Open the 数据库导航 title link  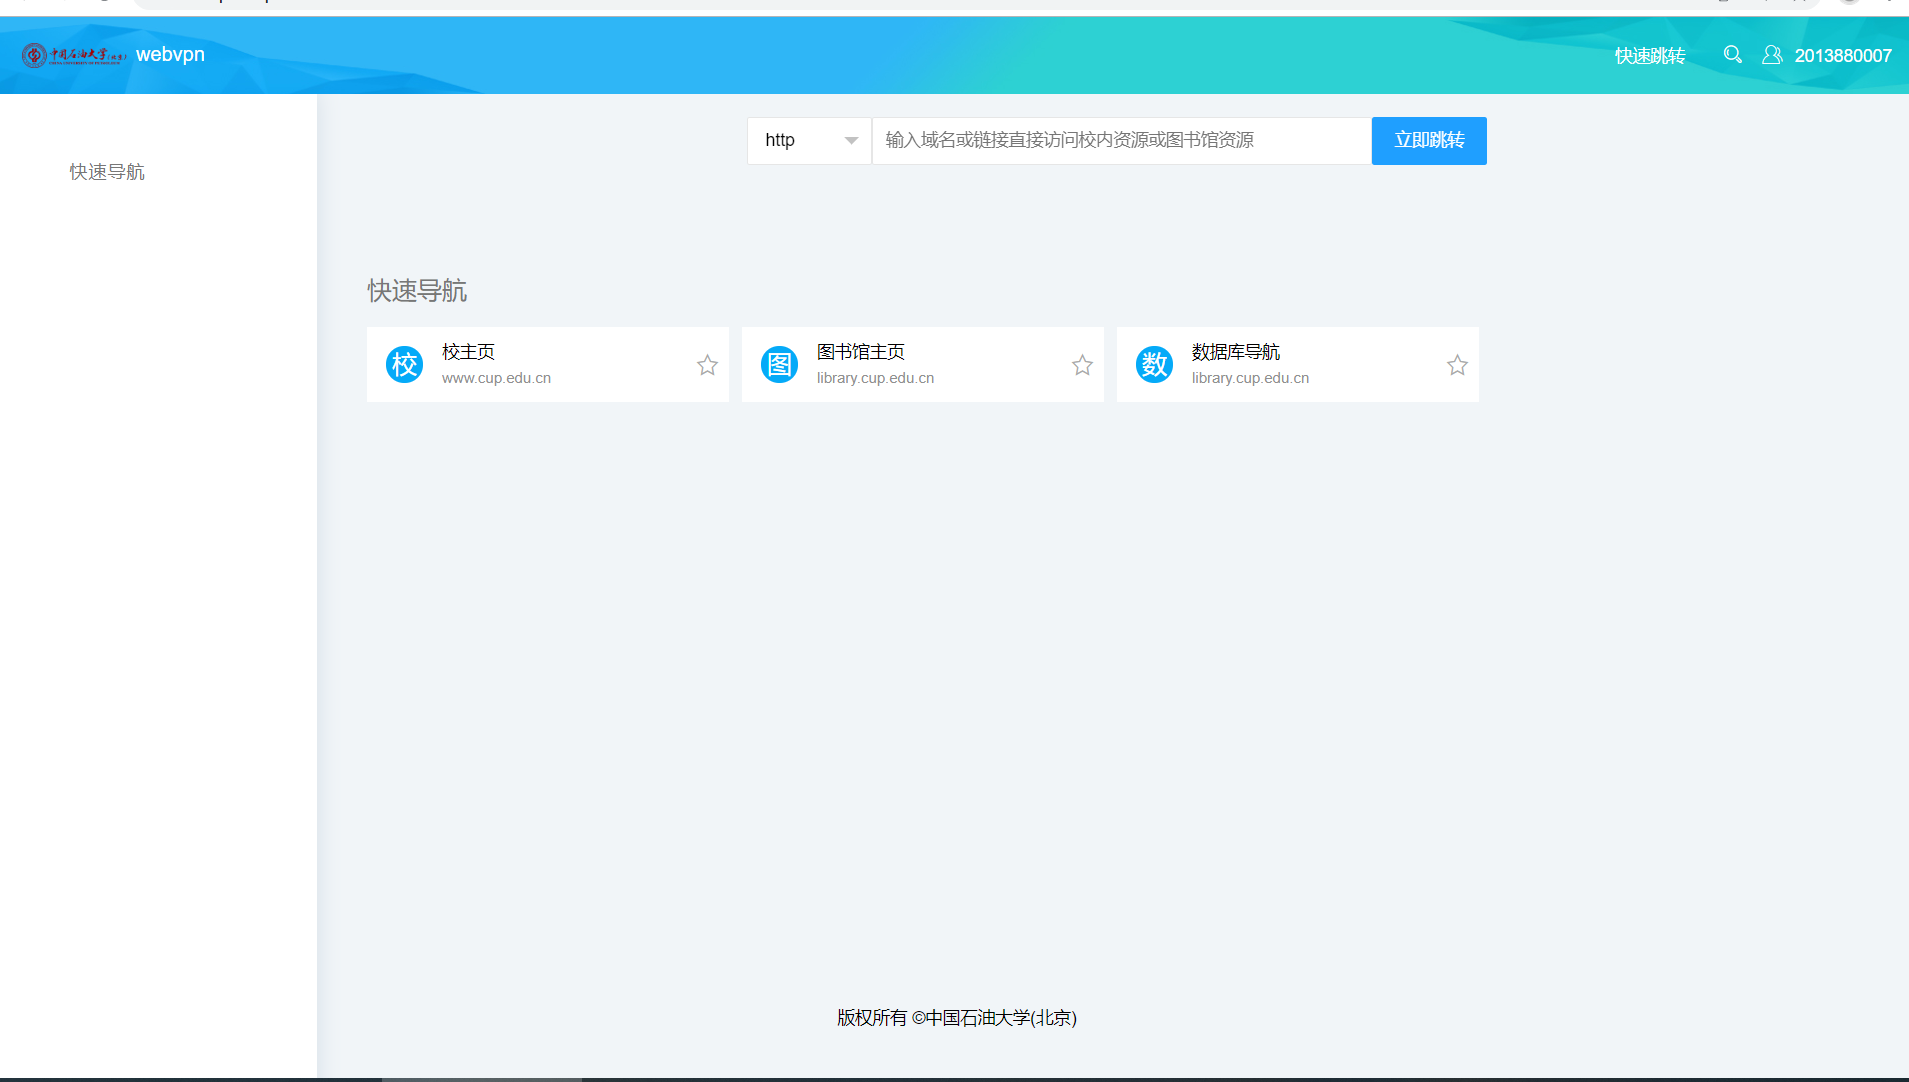(x=1235, y=352)
